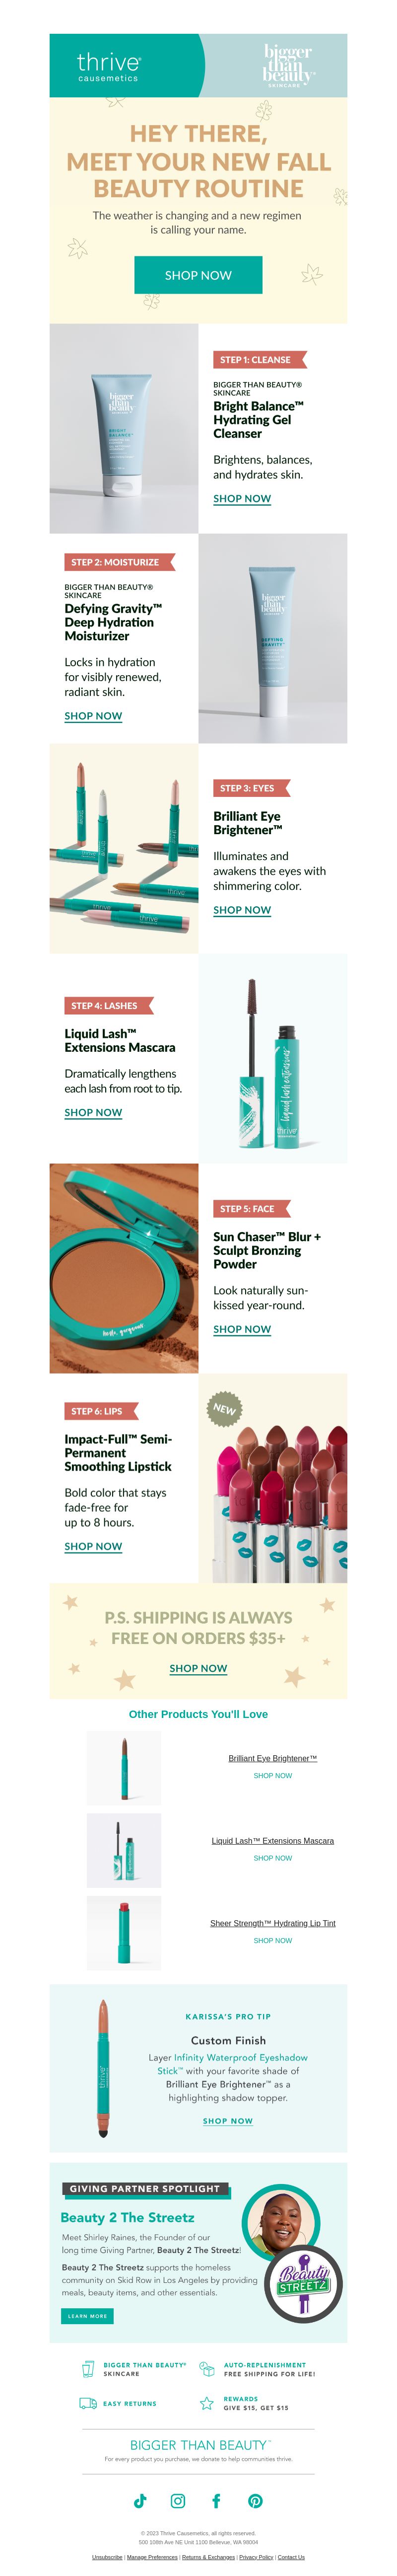Open Shop Now under free shipping banner
Image resolution: width=397 pixels, height=2576 pixels.
(x=198, y=1668)
